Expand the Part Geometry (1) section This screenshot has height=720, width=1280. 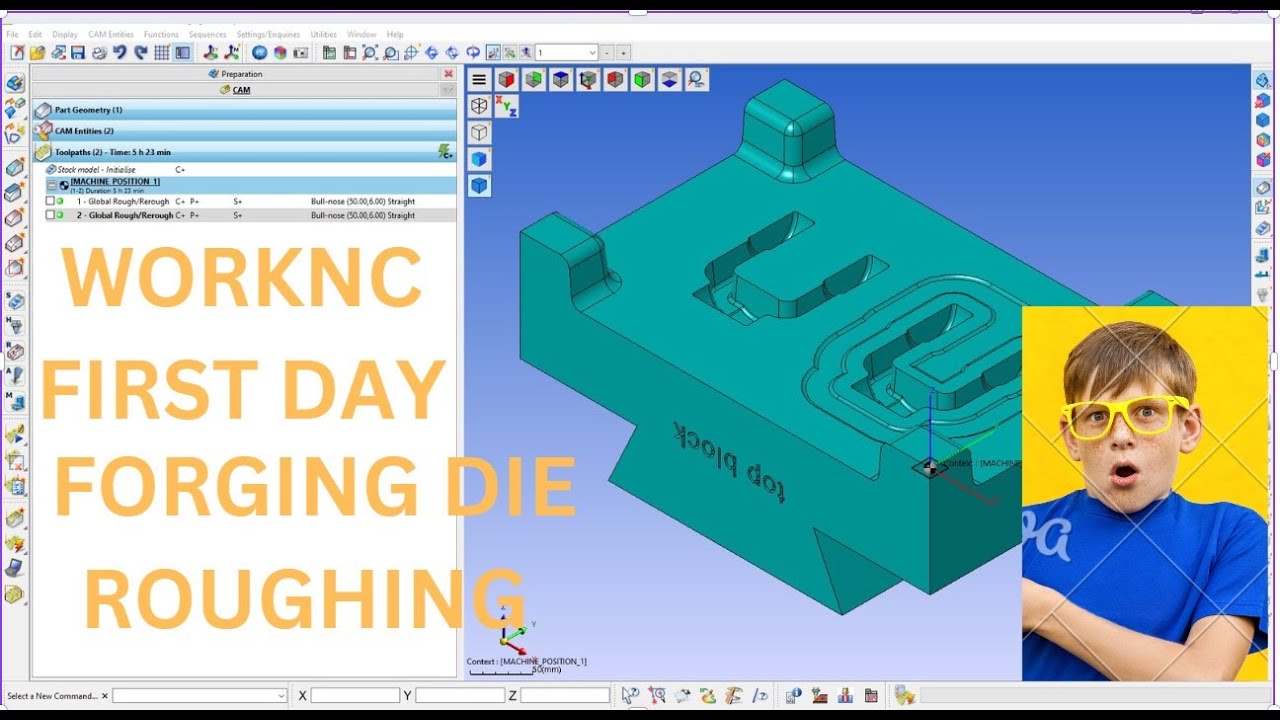(x=244, y=110)
